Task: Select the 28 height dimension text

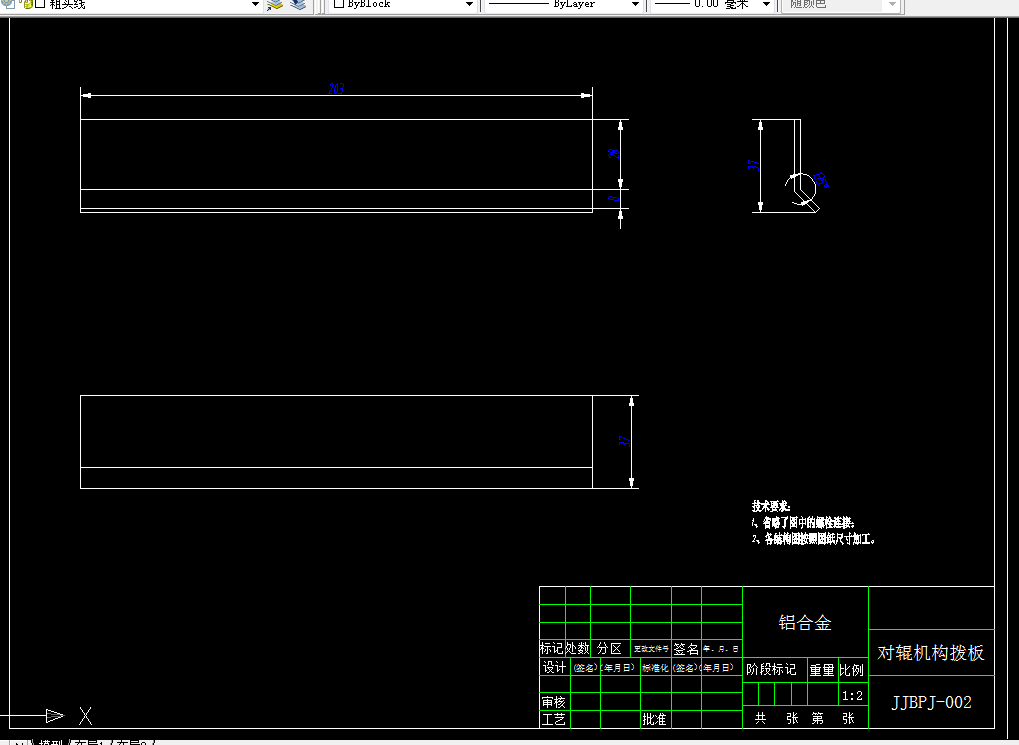Action: (614, 154)
